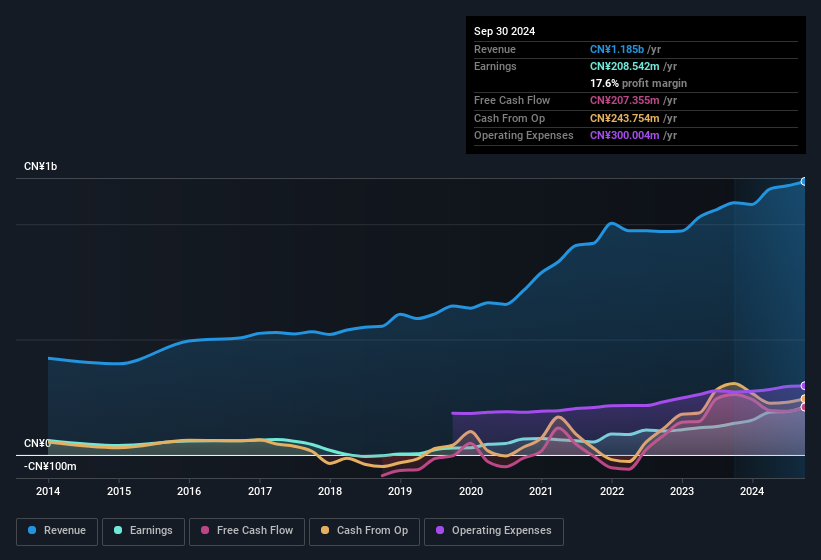Click the 2014 x-axis label
Viewport: 821px width, 560px height.
click(x=48, y=491)
